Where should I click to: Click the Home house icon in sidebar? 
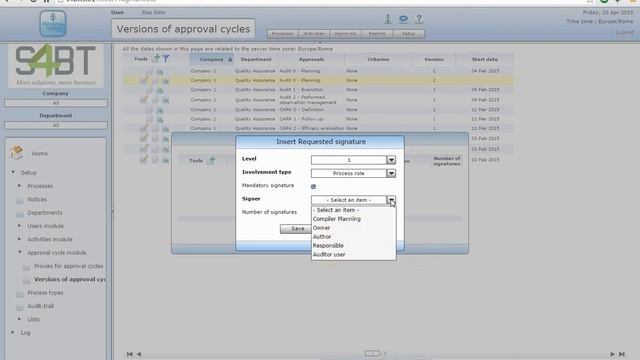[x=17, y=153]
